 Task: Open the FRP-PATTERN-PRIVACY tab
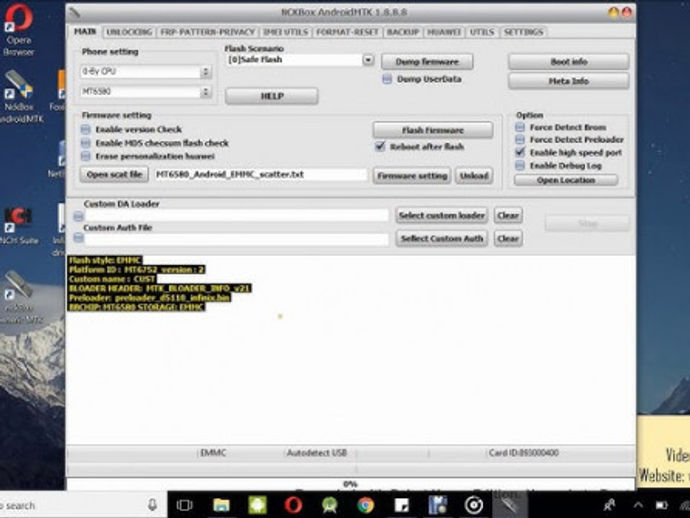(207, 32)
